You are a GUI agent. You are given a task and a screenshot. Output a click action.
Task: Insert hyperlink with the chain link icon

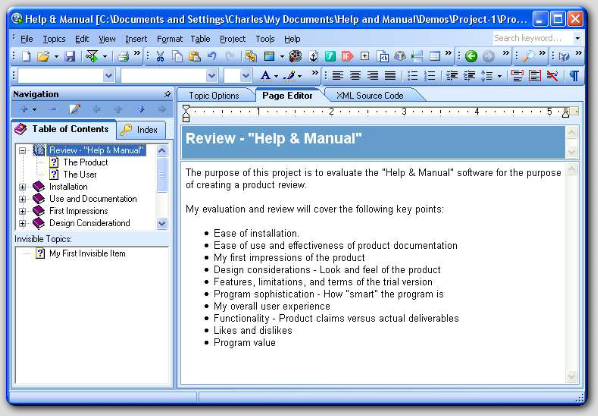tap(251, 56)
